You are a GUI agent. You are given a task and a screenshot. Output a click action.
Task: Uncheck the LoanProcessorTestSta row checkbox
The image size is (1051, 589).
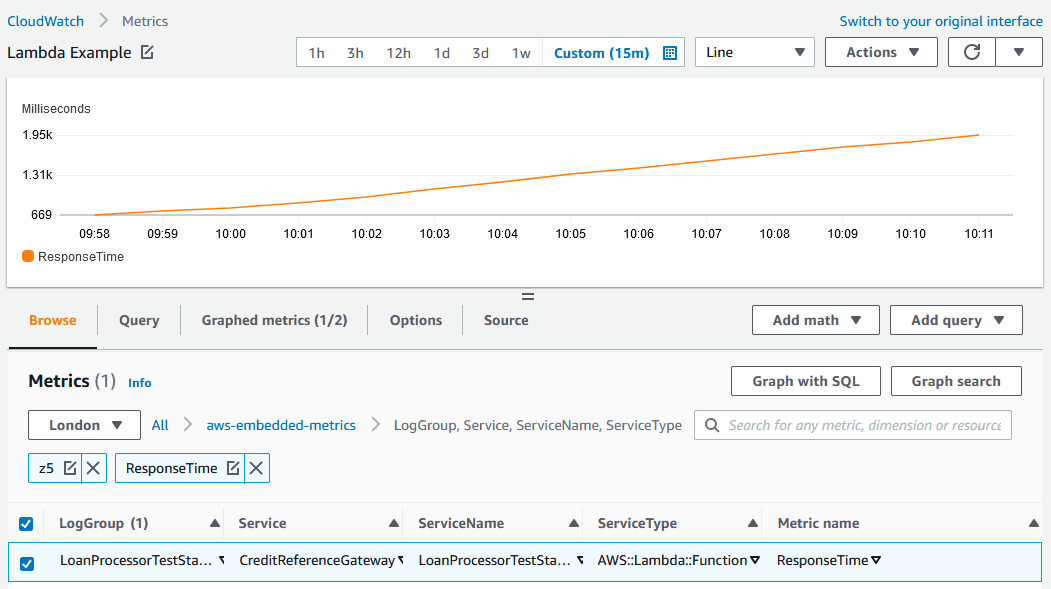[x=26, y=564]
